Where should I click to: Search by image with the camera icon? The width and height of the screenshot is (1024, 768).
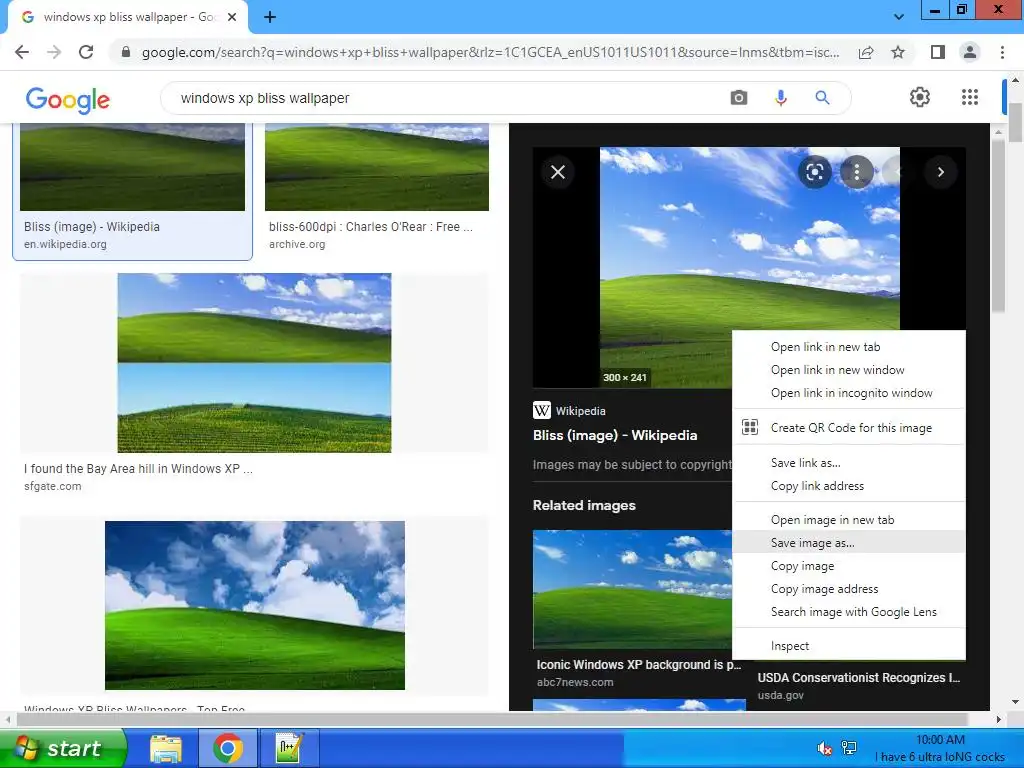[739, 98]
